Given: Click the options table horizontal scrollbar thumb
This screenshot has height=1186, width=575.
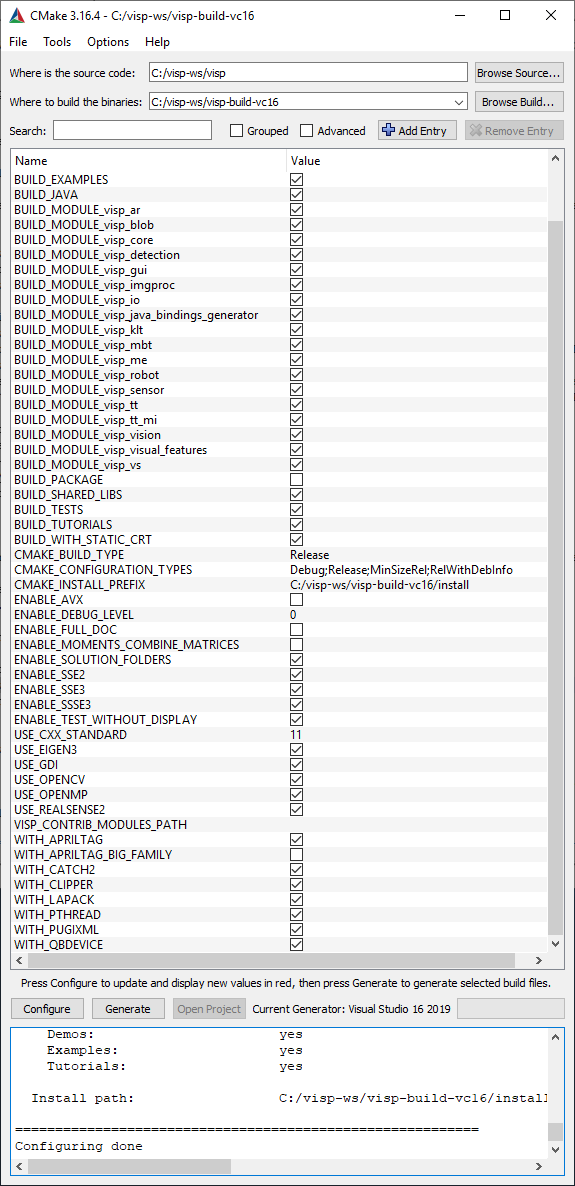Looking at the screenshot, I should pos(271,960).
